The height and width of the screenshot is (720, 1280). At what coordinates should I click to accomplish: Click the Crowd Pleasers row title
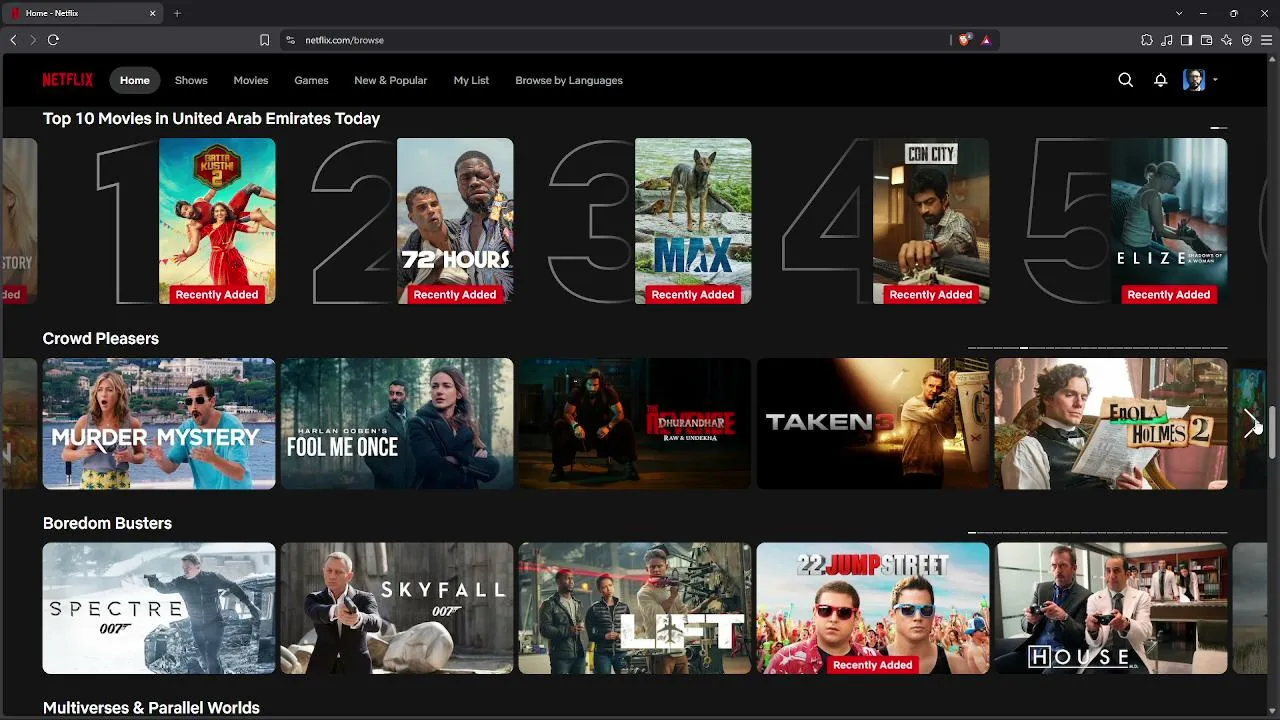point(101,339)
